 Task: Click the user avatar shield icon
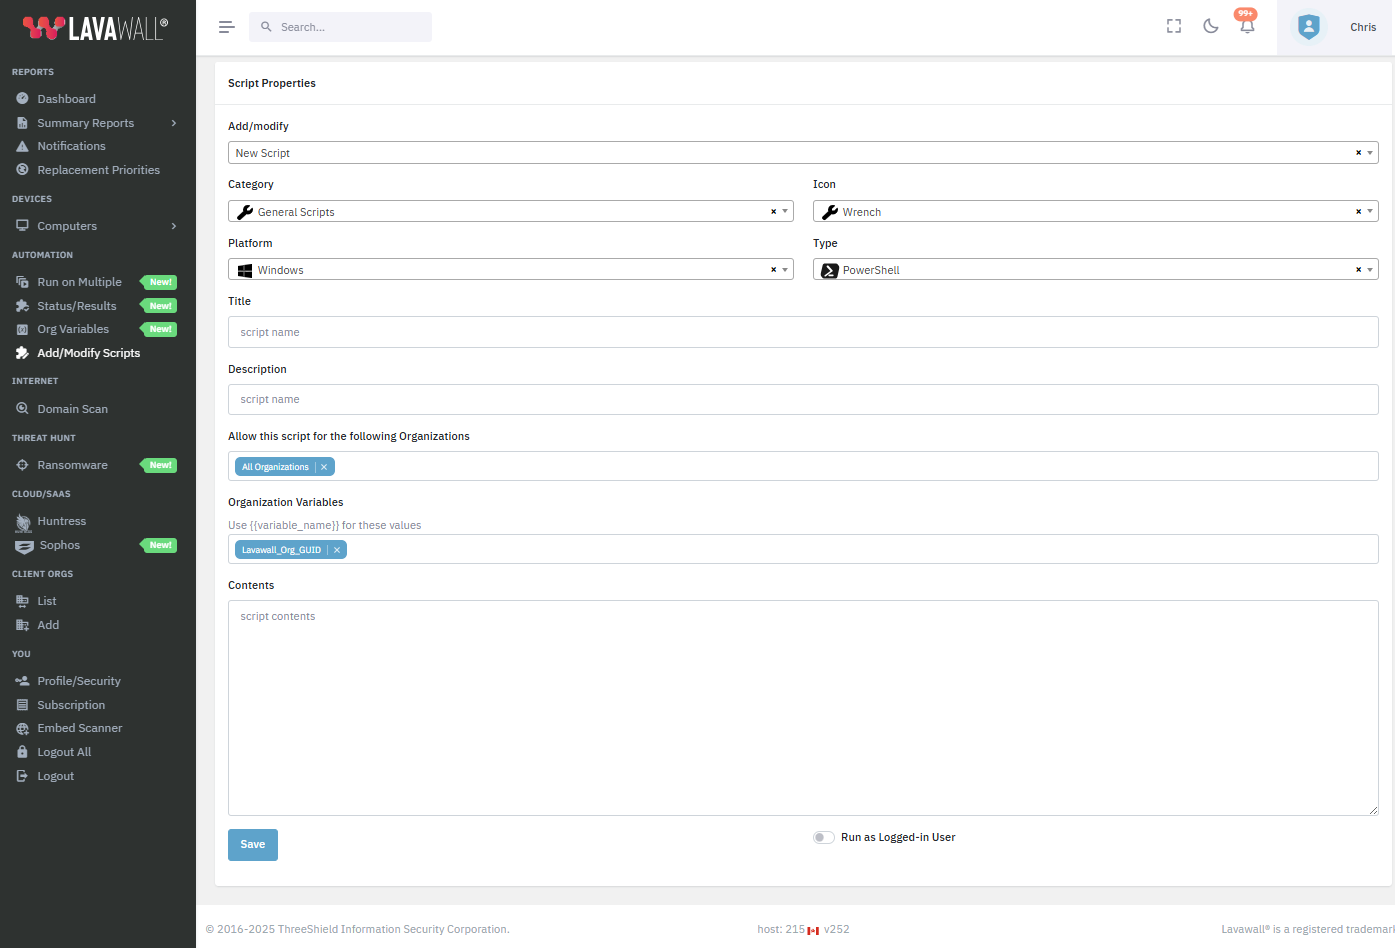click(1308, 27)
